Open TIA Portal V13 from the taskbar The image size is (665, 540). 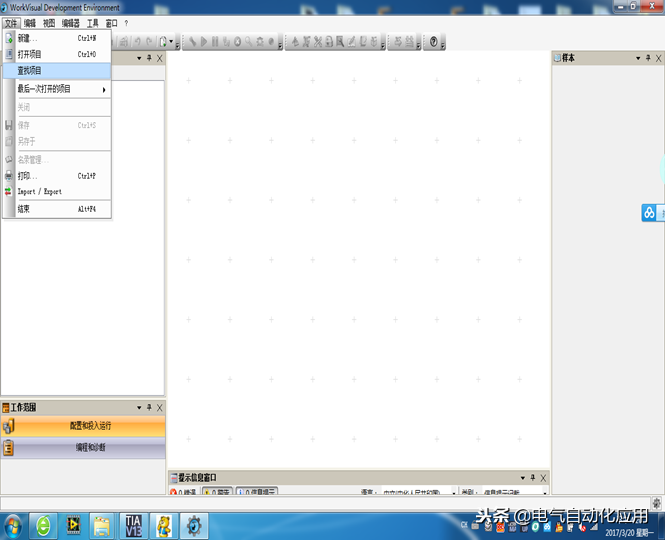point(131,525)
